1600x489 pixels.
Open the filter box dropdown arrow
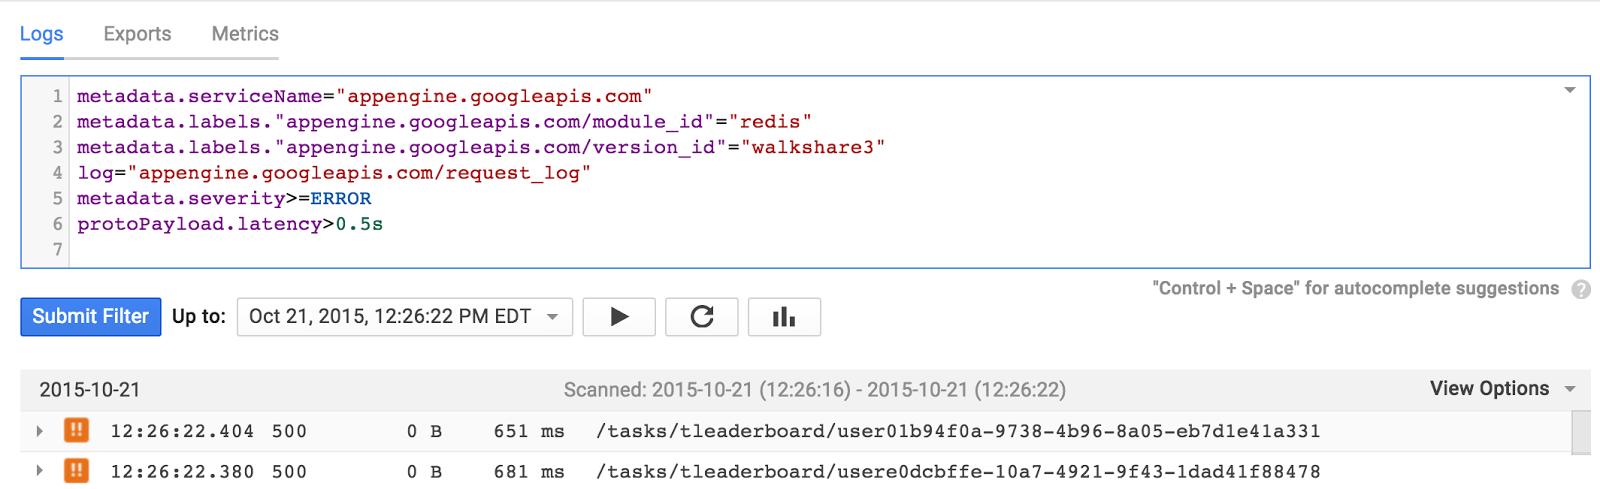coord(1570,90)
